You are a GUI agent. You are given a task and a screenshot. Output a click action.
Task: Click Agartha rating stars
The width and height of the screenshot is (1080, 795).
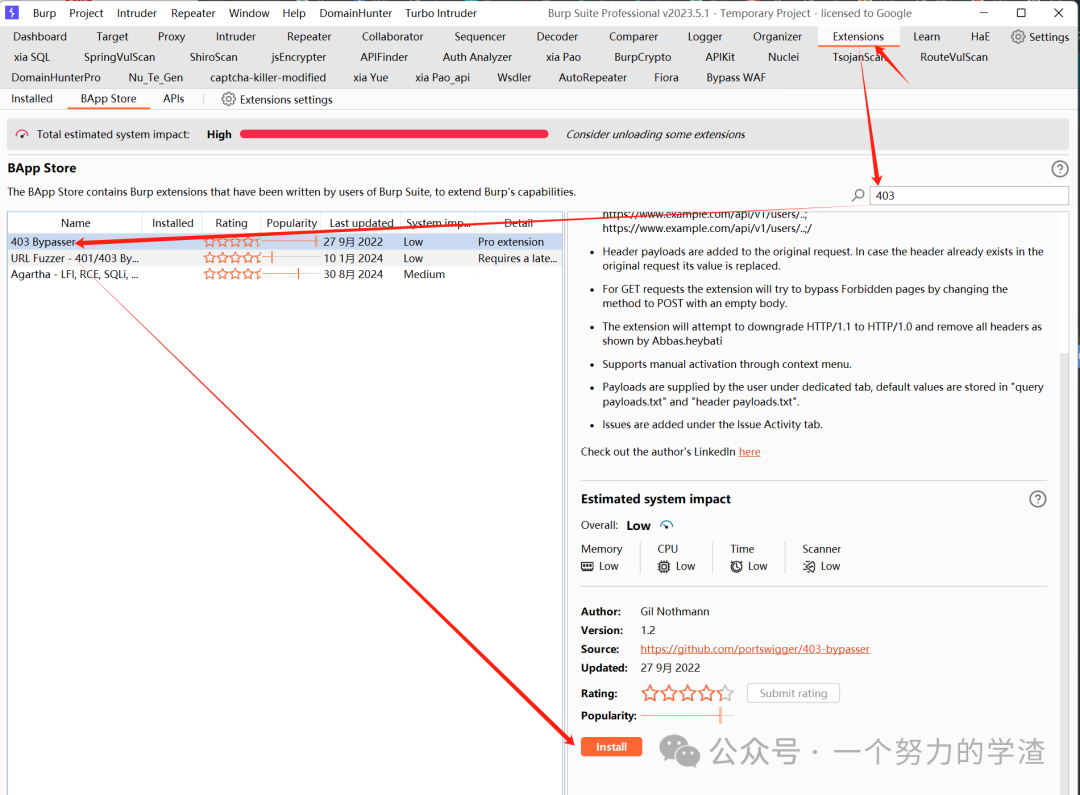[231, 274]
